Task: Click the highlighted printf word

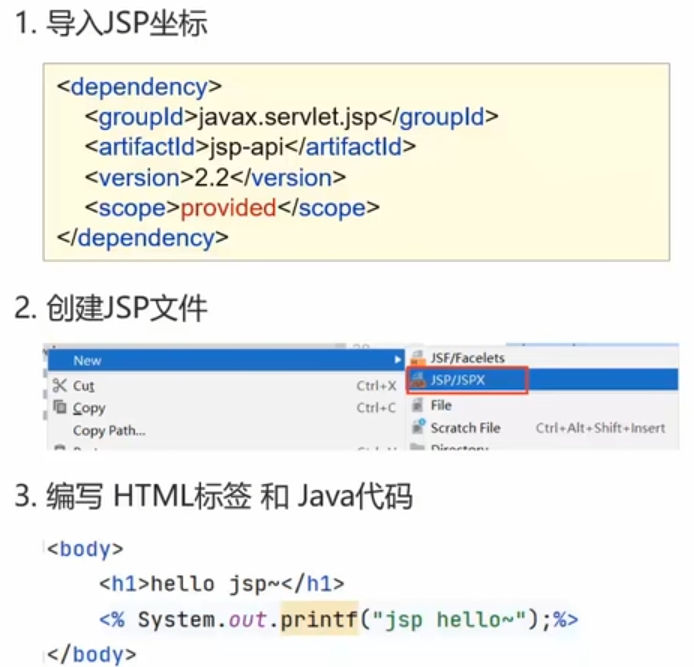Action: [x=319, y=619]
